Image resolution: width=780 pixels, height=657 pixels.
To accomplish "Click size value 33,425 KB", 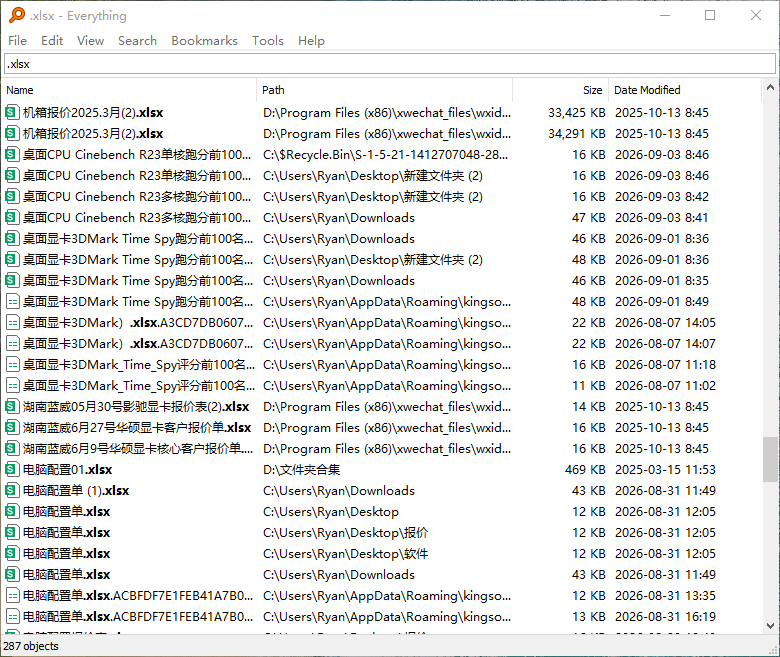I will pos(577,113).
